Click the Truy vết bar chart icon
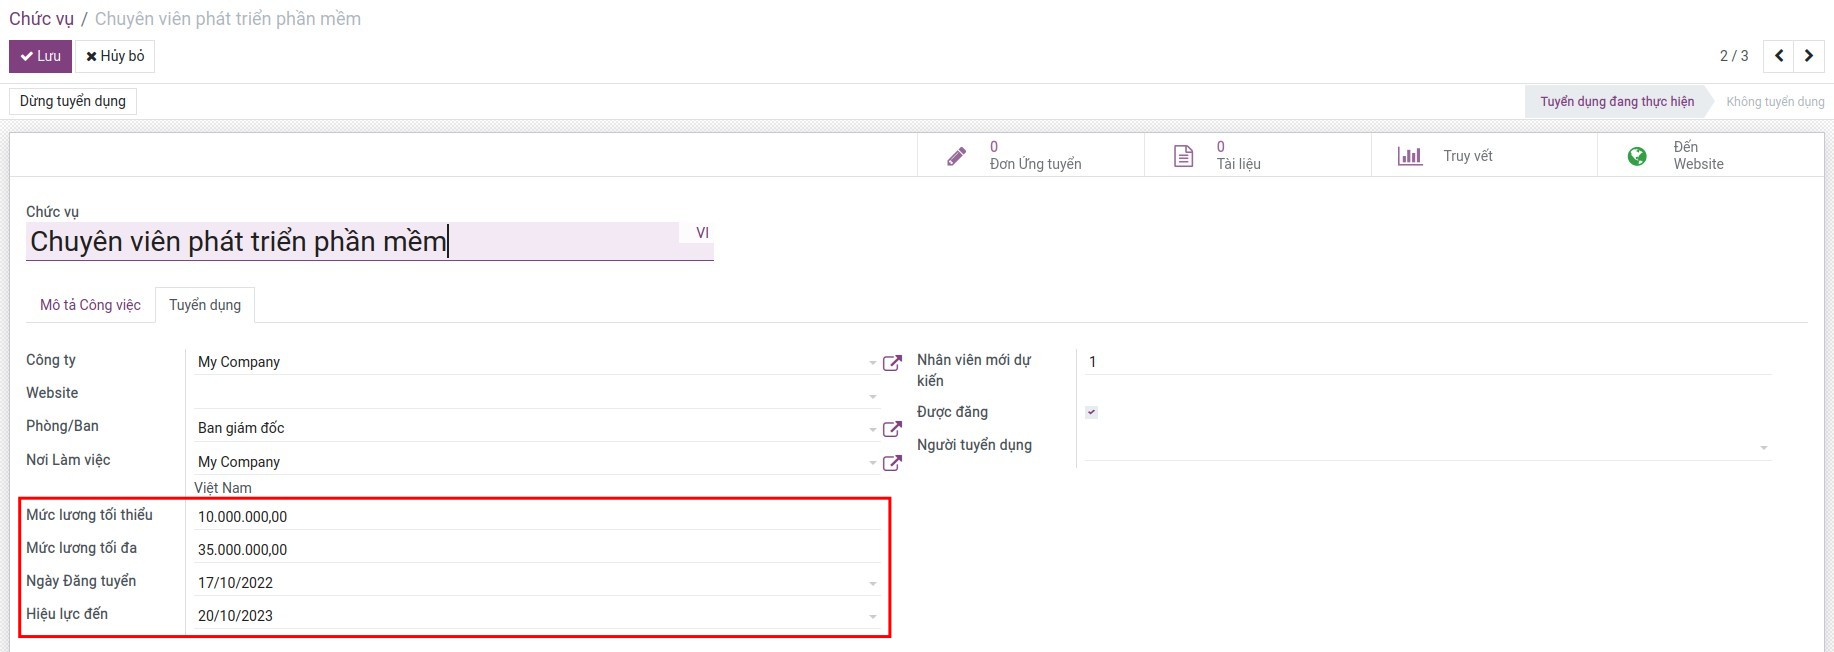 [x=1409, y=156]
